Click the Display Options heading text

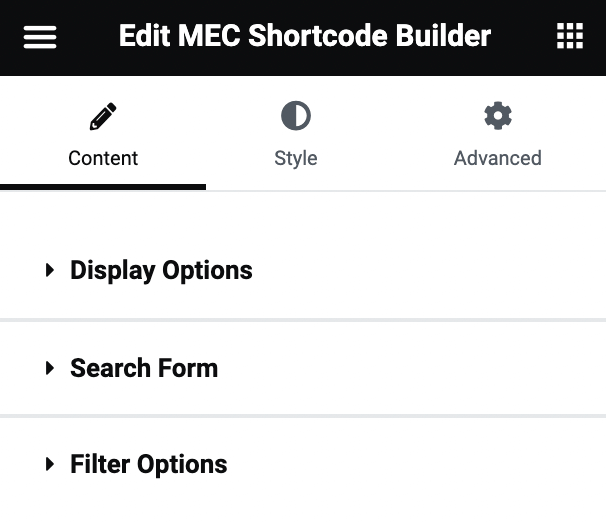click(161, 270)
